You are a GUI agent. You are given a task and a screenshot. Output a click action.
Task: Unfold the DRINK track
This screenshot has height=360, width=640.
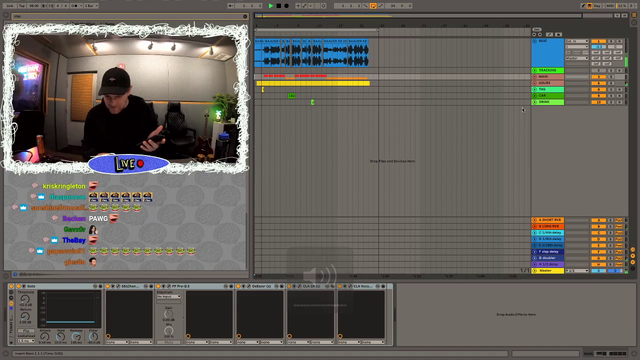pyautogui.click(x=535, y=102)
